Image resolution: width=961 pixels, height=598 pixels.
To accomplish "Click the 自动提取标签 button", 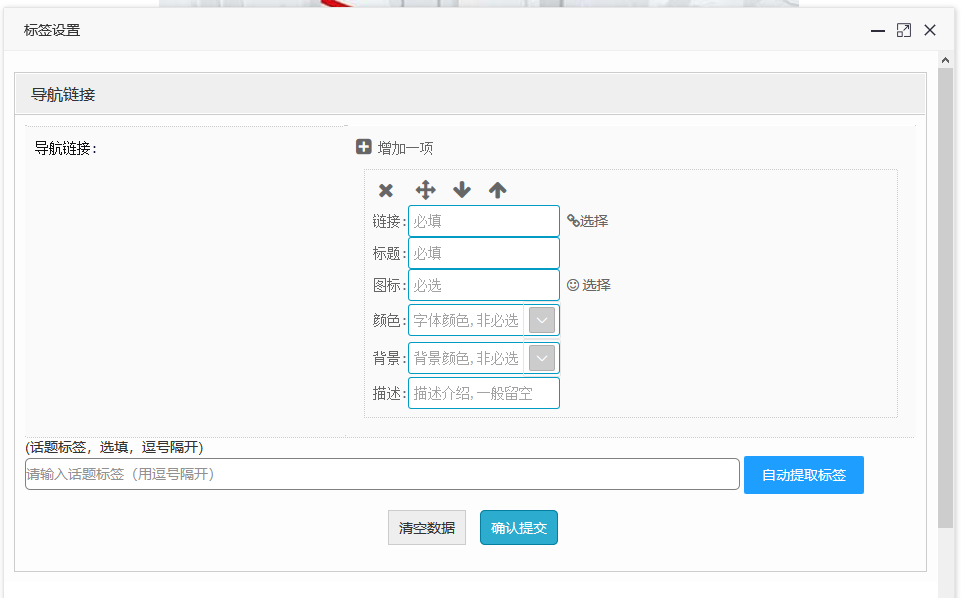I will tap(803, 475).
